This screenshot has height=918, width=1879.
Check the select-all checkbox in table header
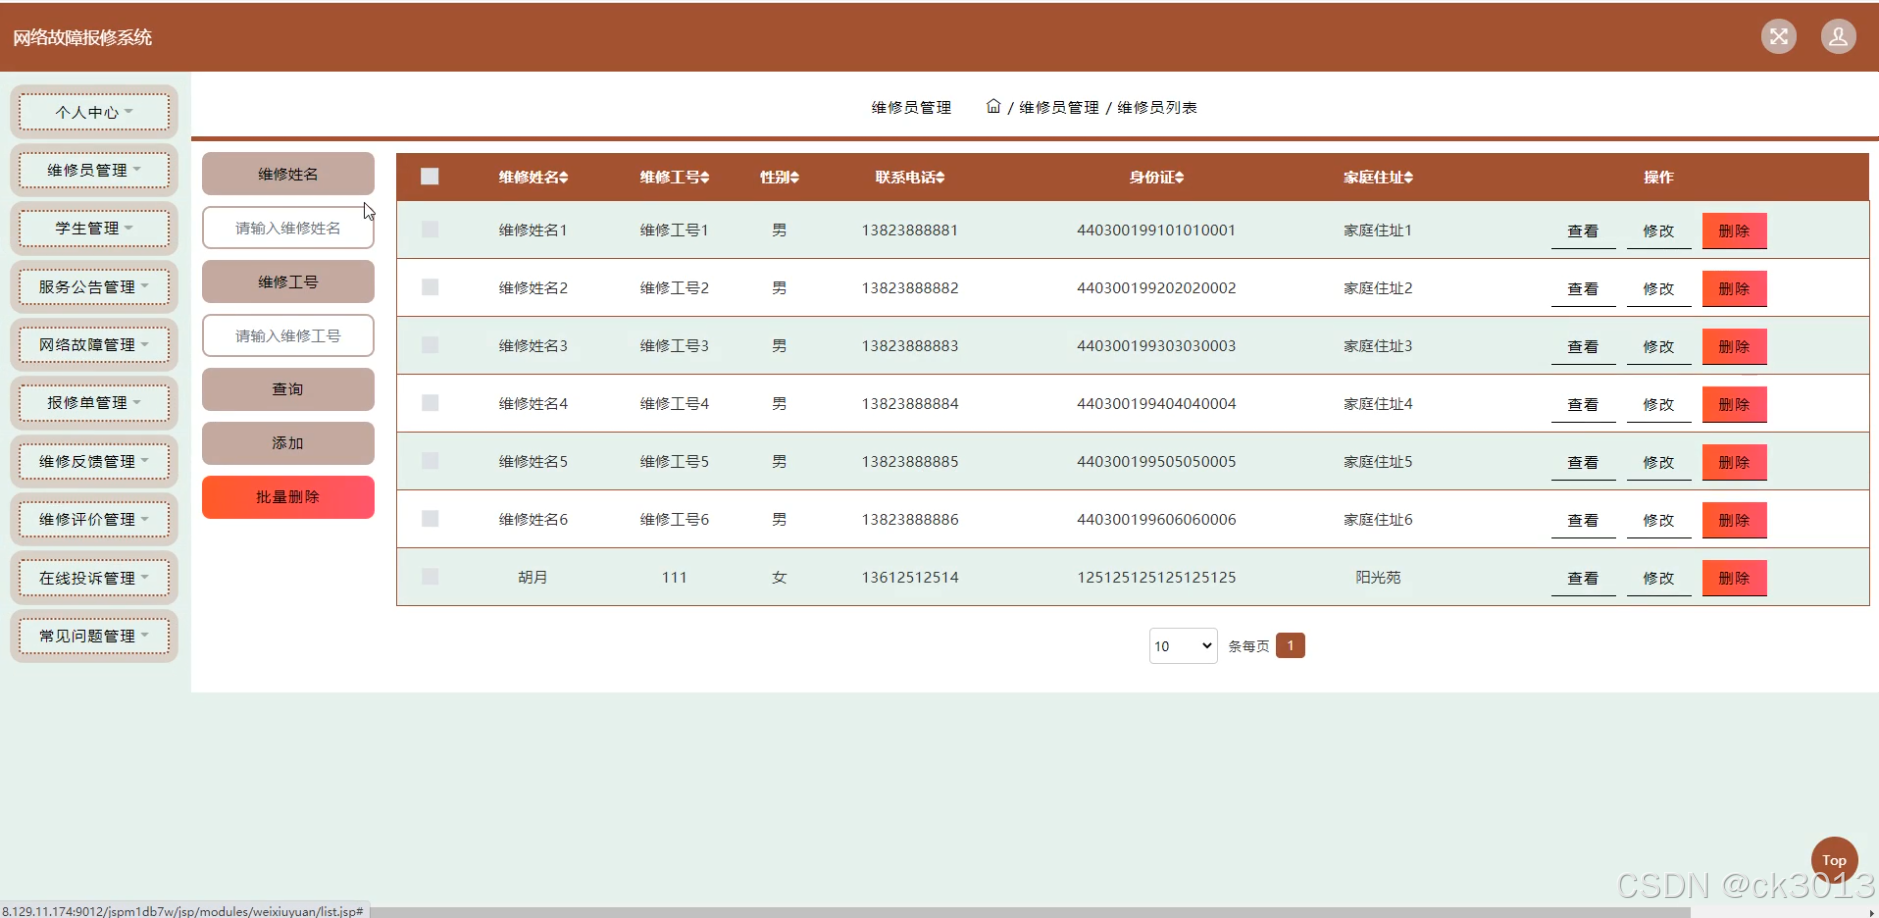click(x=429, y=176)
